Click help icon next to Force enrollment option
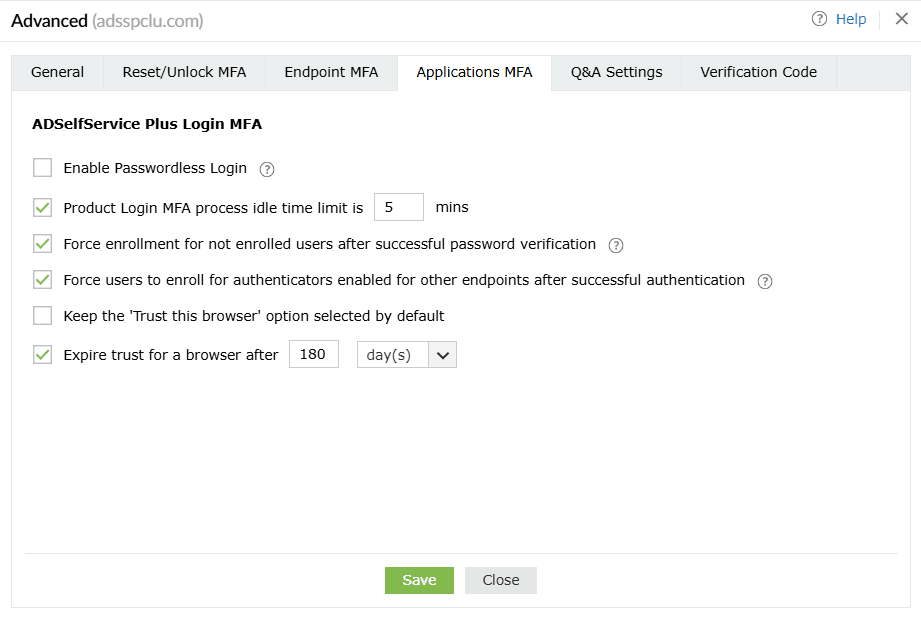Viewport: 921px width, 617px height. click(x=616, y=245)
